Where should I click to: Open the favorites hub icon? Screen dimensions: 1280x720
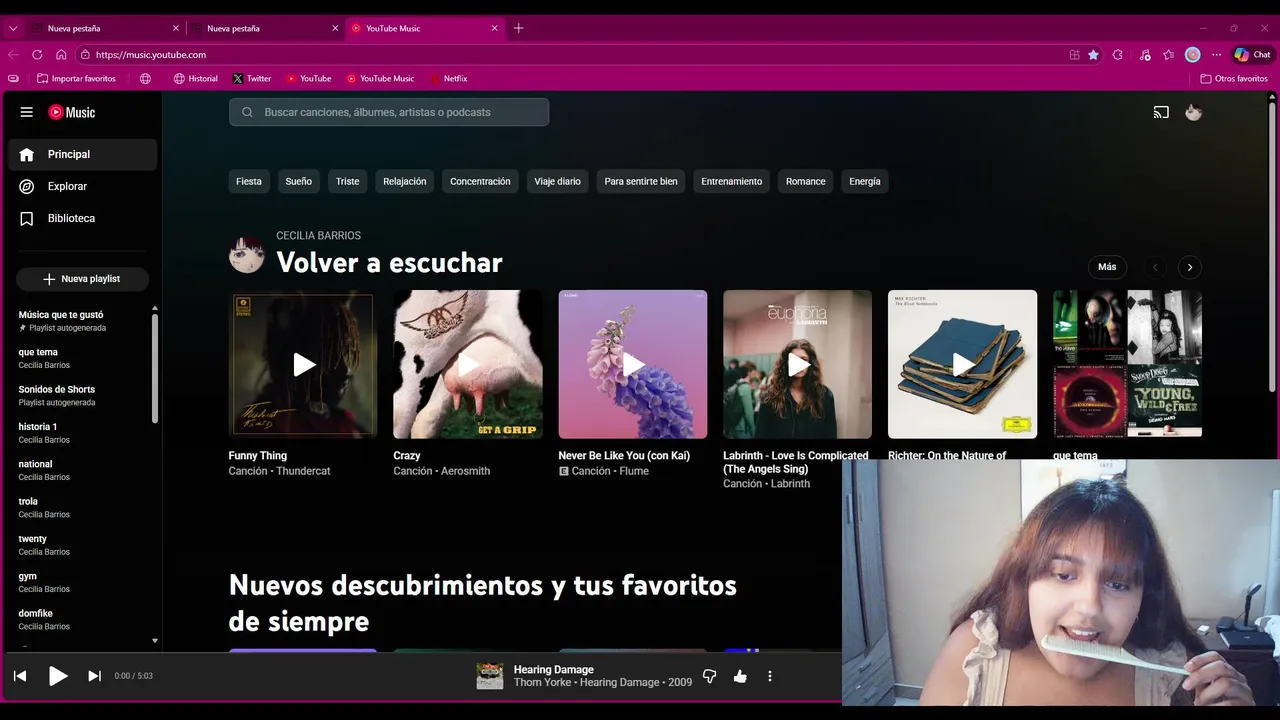(x=1168, y=55)
